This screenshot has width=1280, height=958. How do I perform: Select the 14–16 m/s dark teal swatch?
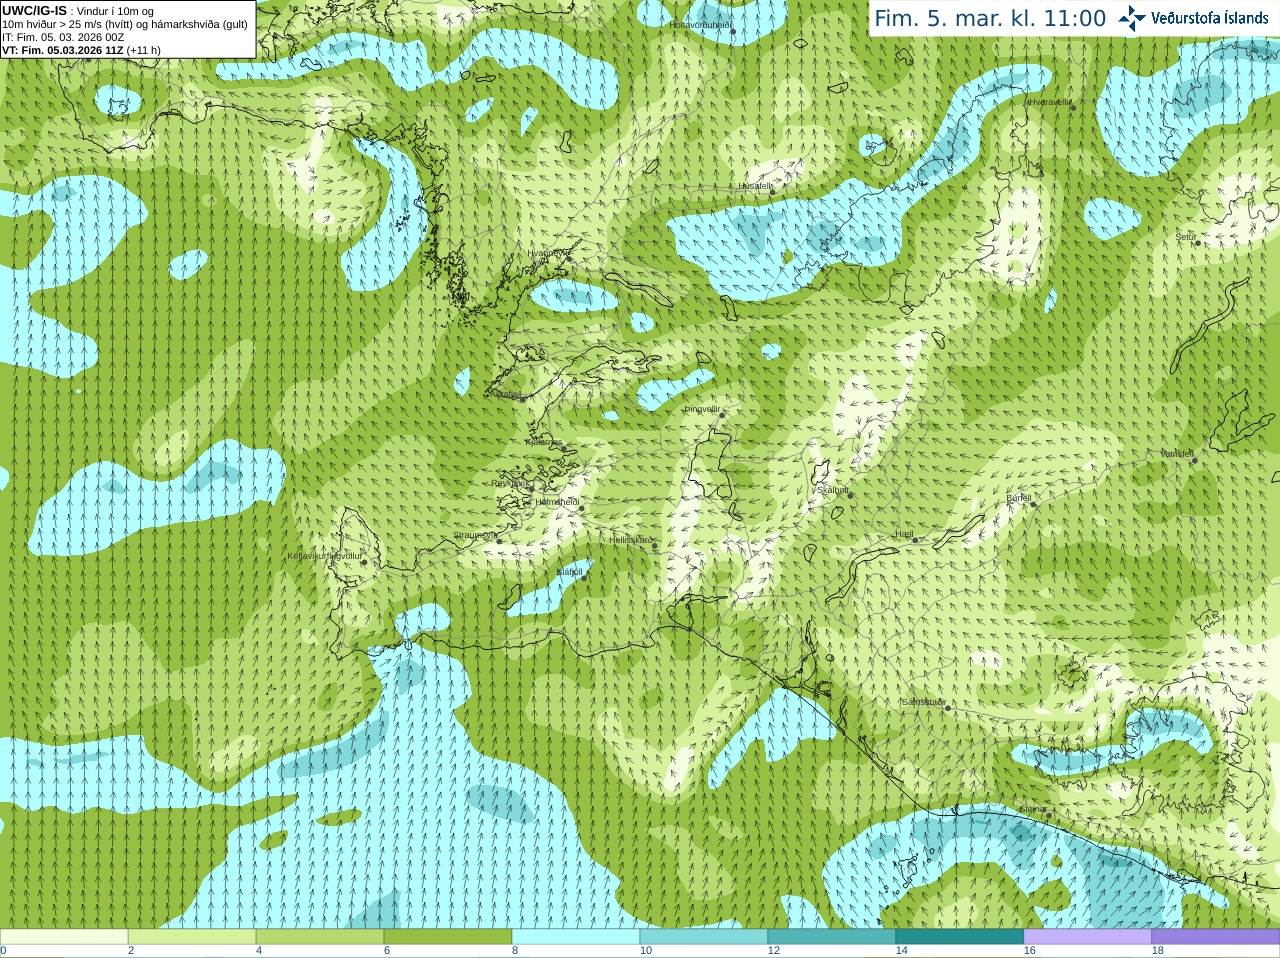point(960,937)
